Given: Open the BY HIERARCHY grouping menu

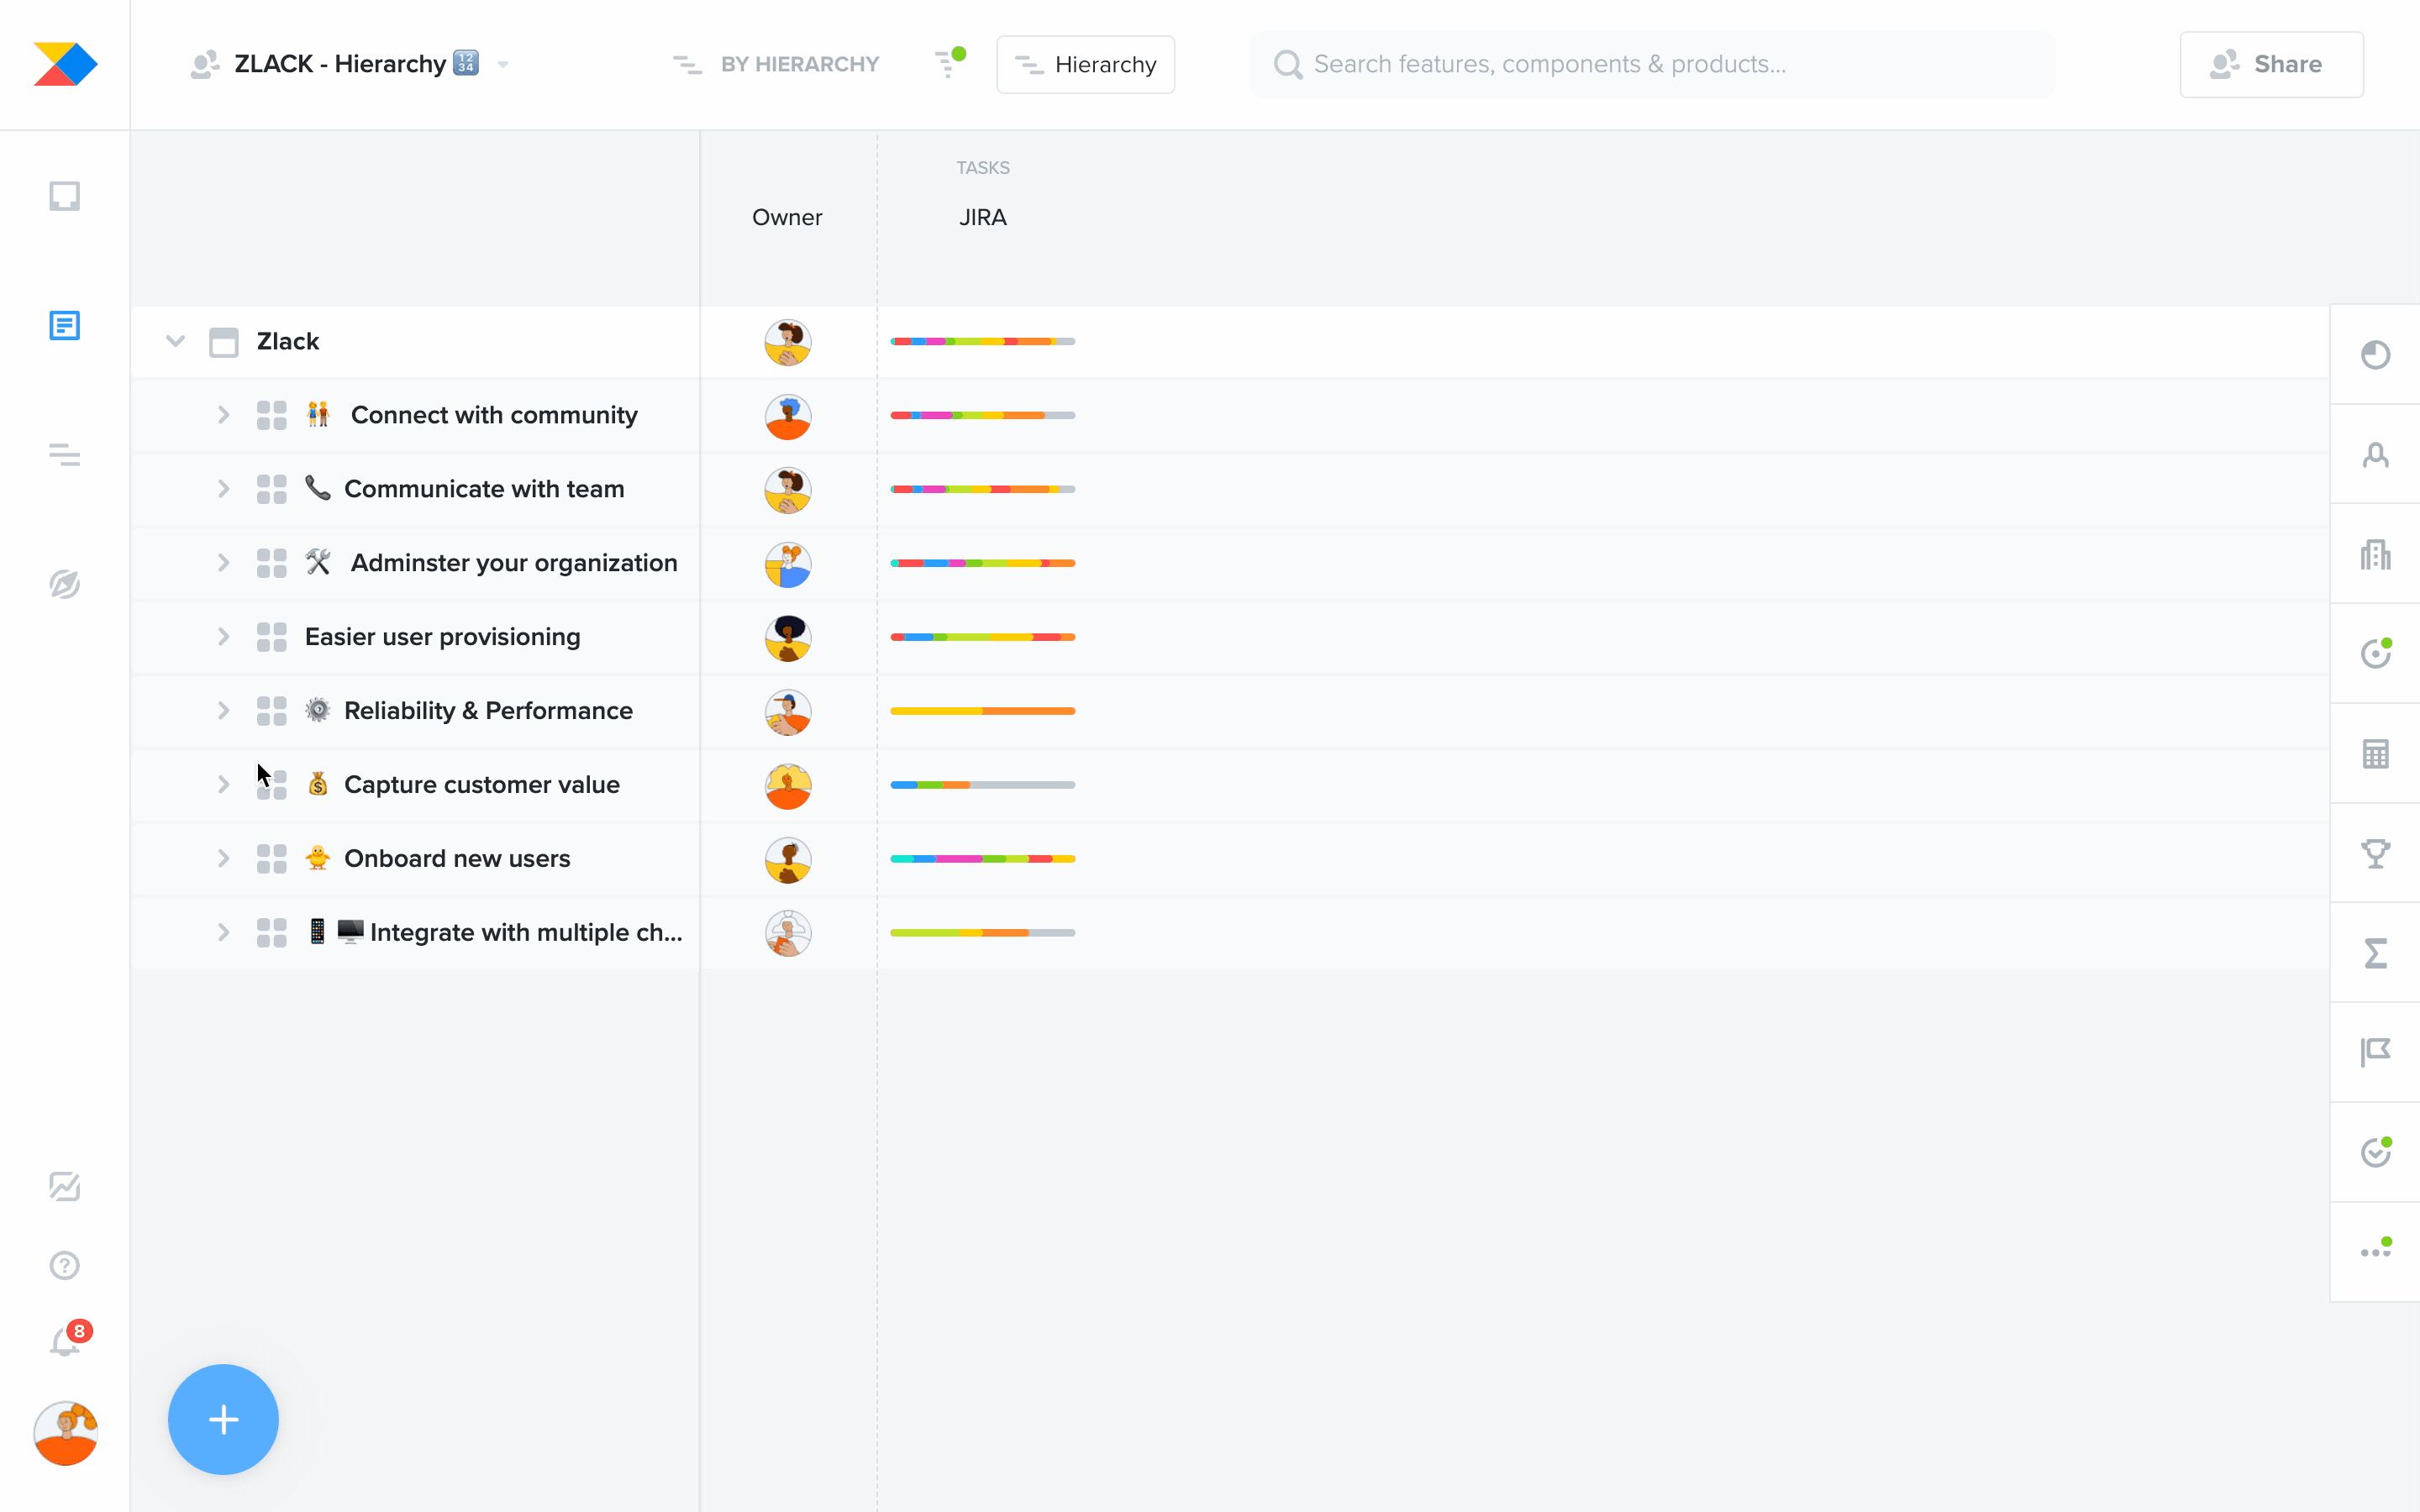Looking at the screenshot, I should pos(777,64).
